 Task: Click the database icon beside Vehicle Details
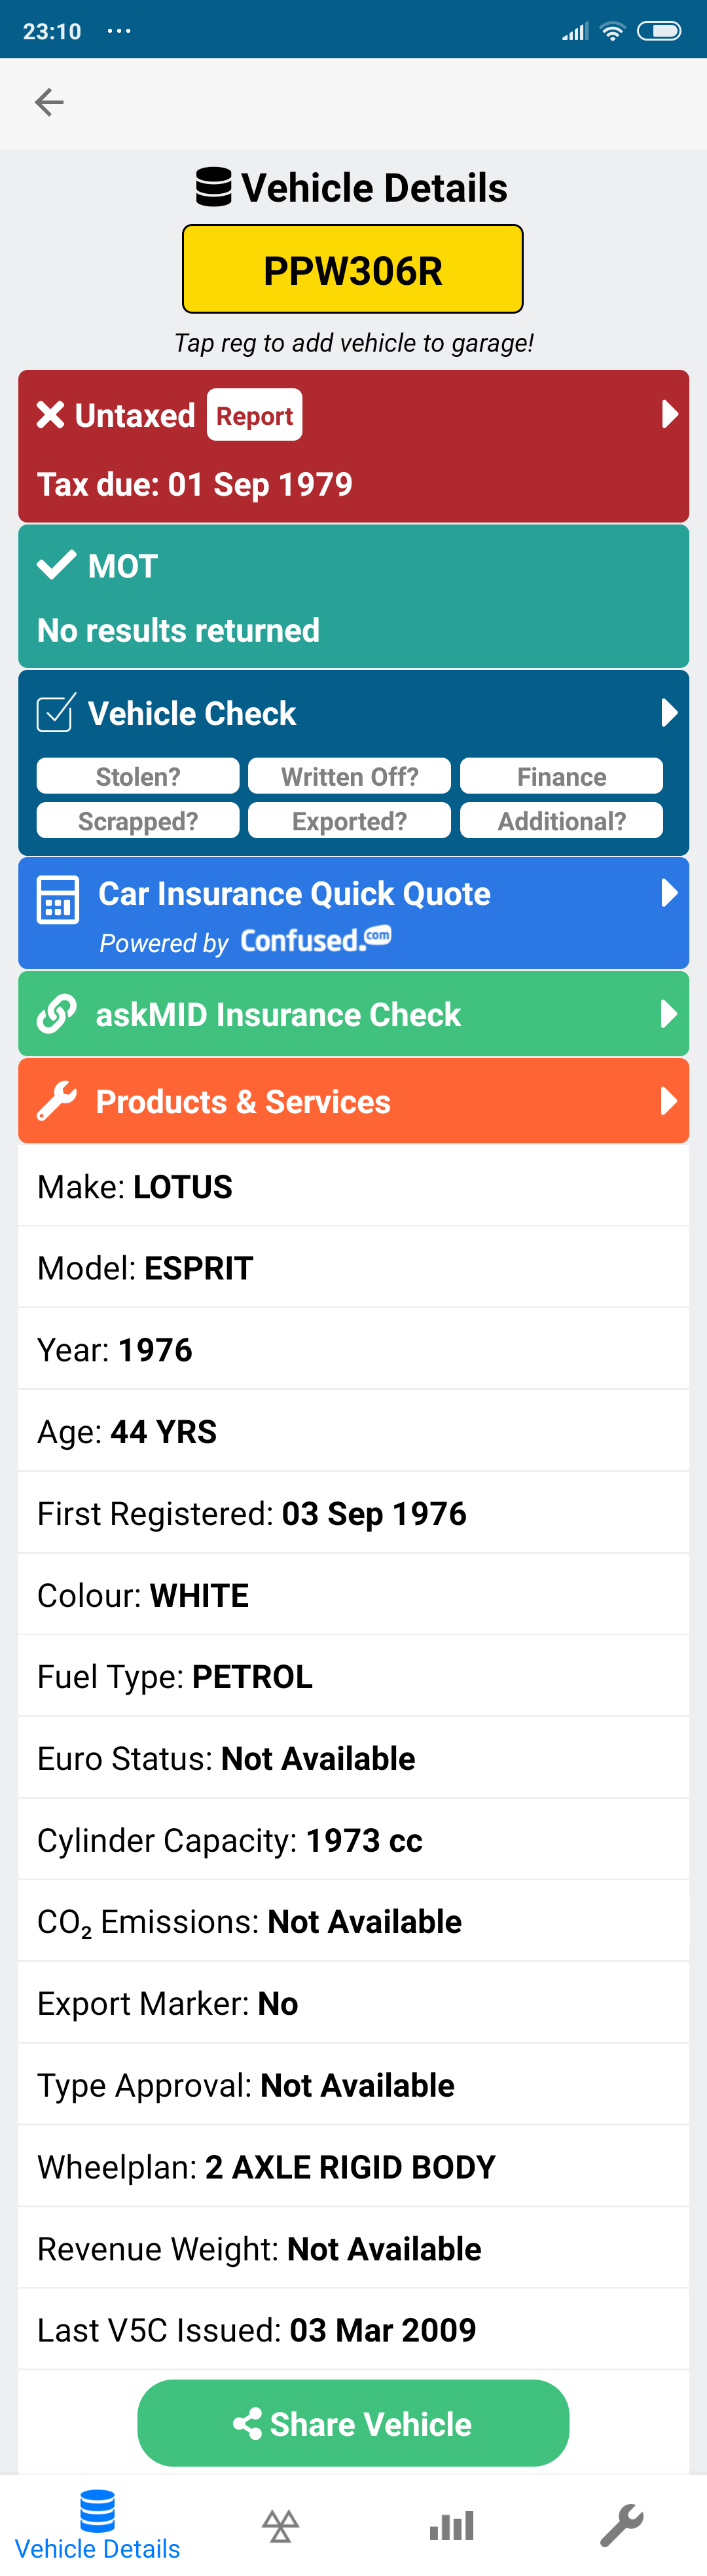pos(213,187)
